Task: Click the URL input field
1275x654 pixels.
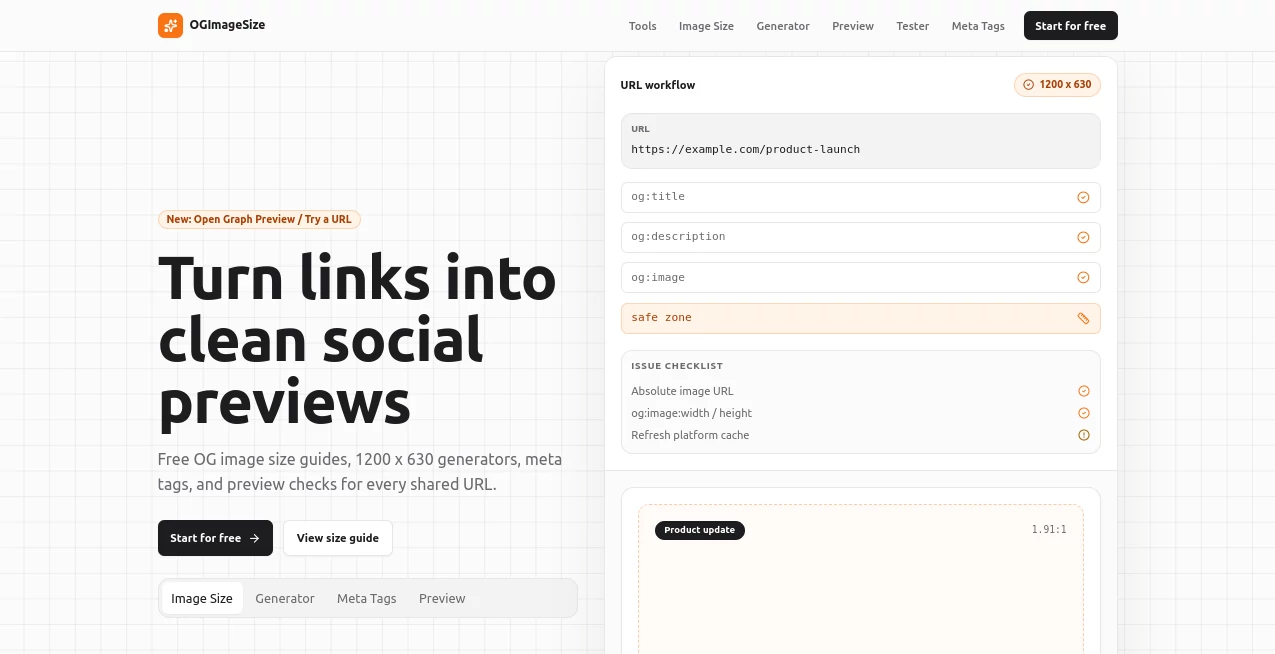Action: [x=861, y=141]
